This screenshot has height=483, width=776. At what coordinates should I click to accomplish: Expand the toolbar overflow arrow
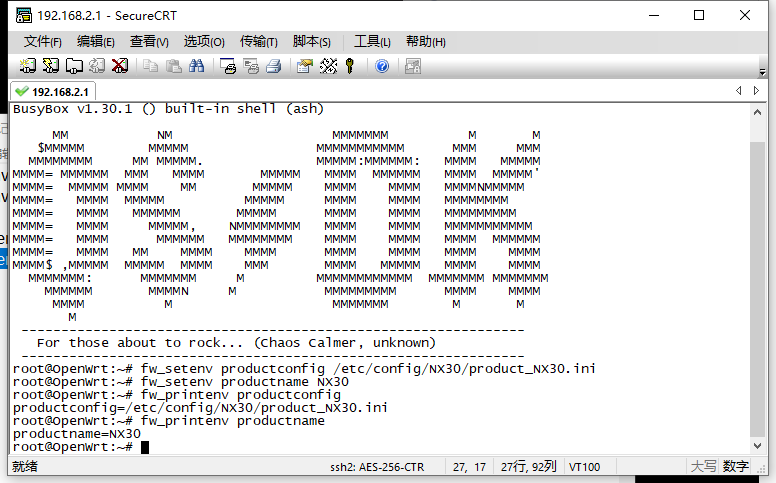762,72
